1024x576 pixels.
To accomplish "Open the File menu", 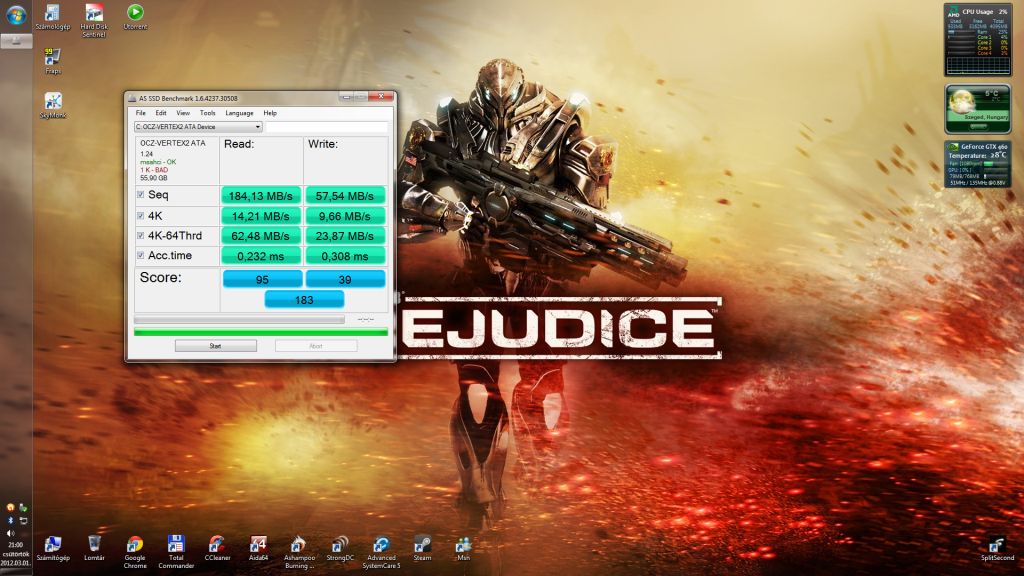I will pyautogui.click(x=140, y=113).
